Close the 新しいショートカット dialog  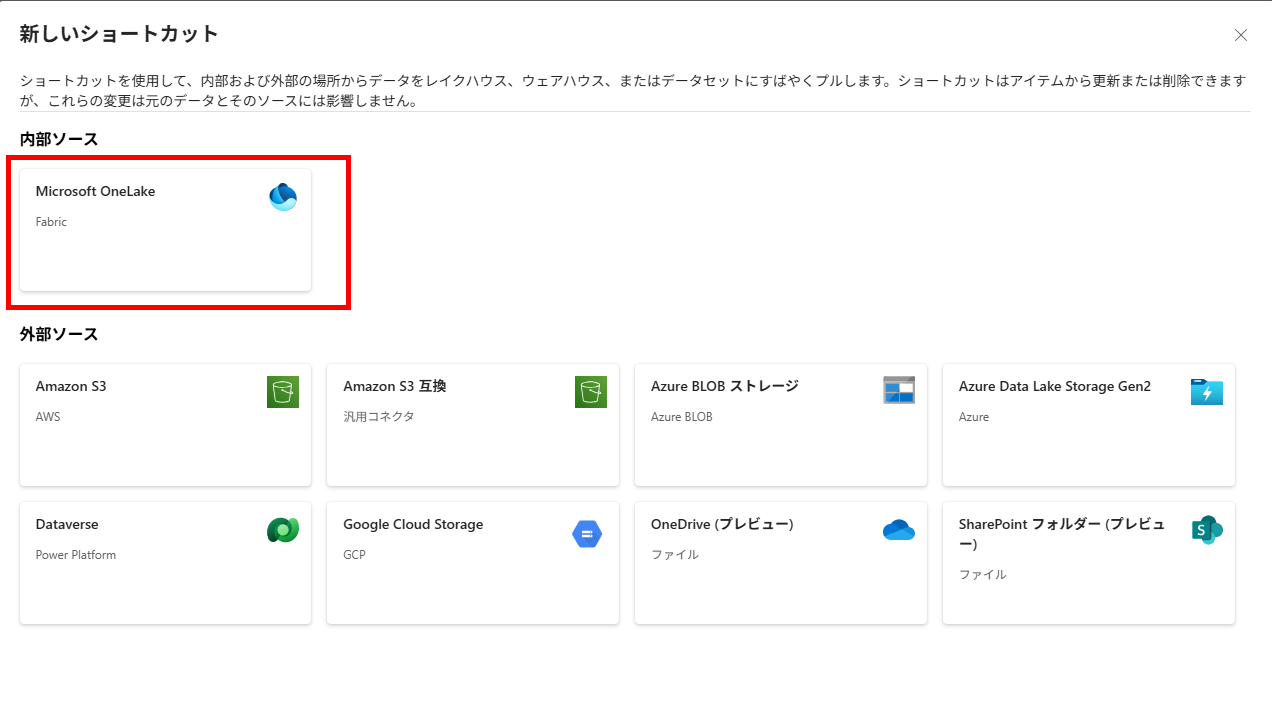[x=1241, y=35]
